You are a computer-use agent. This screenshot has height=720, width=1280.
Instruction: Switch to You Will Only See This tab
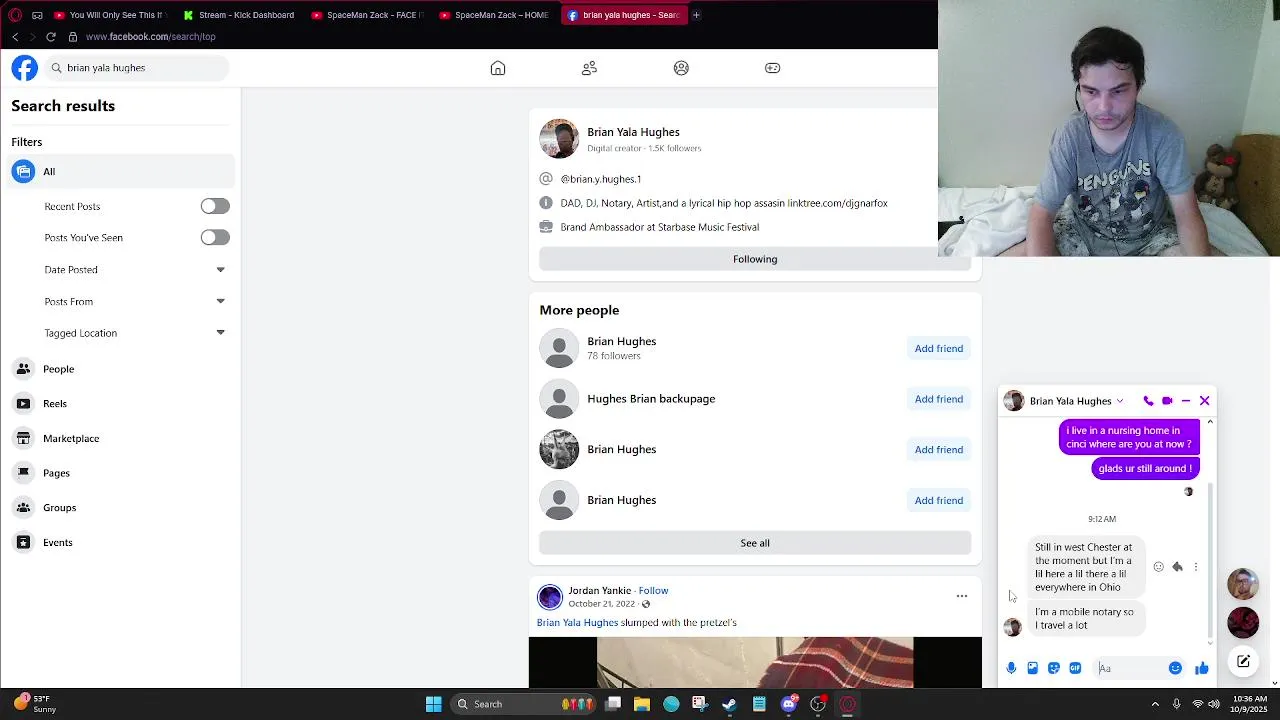coord(112,15)
